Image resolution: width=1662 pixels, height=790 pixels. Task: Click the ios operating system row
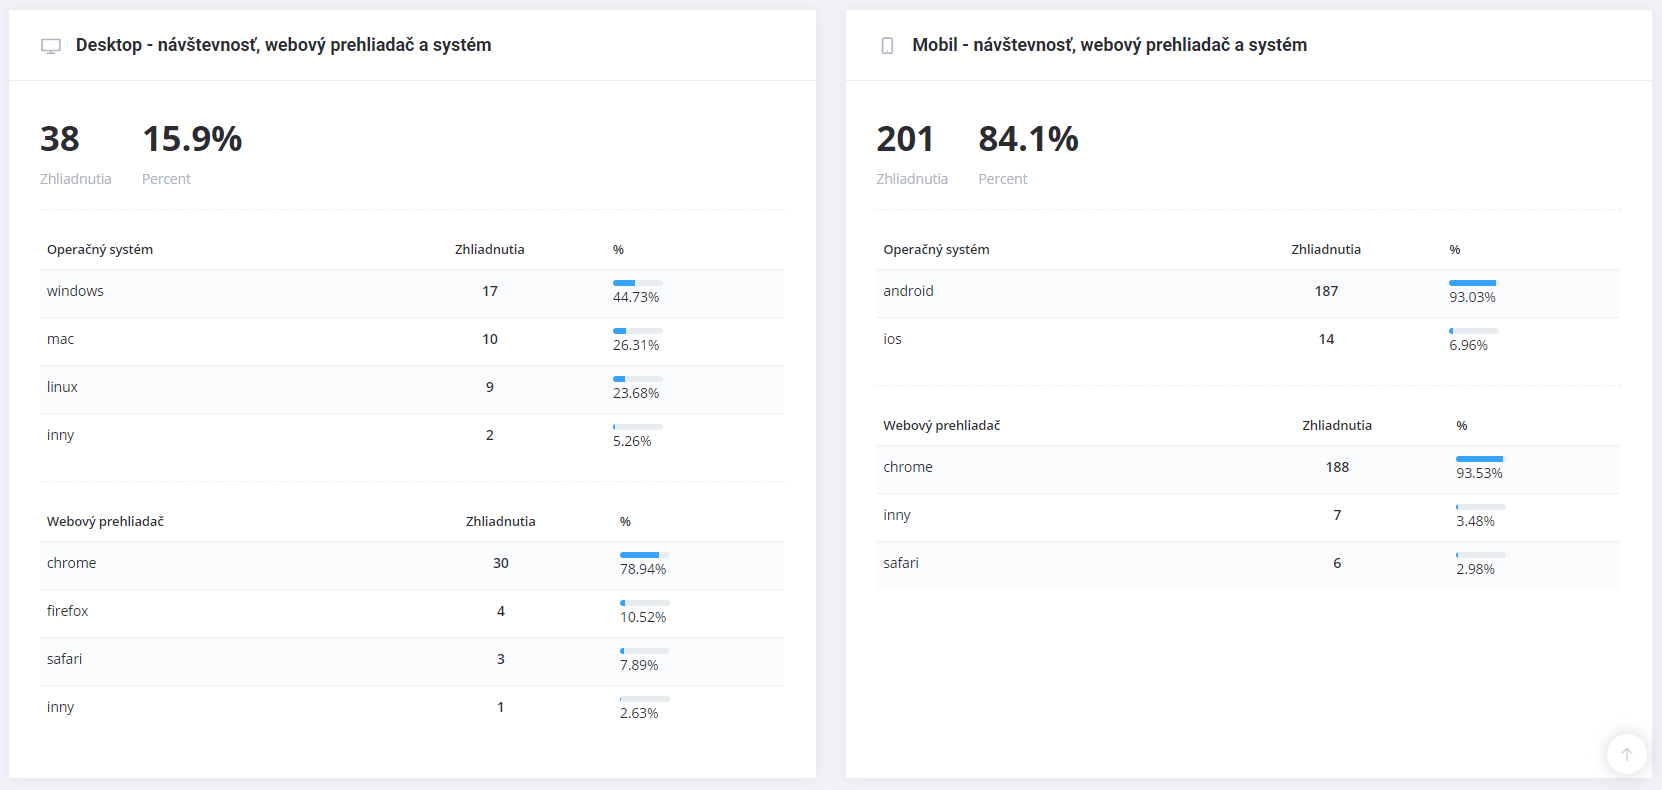(1248, 341)
